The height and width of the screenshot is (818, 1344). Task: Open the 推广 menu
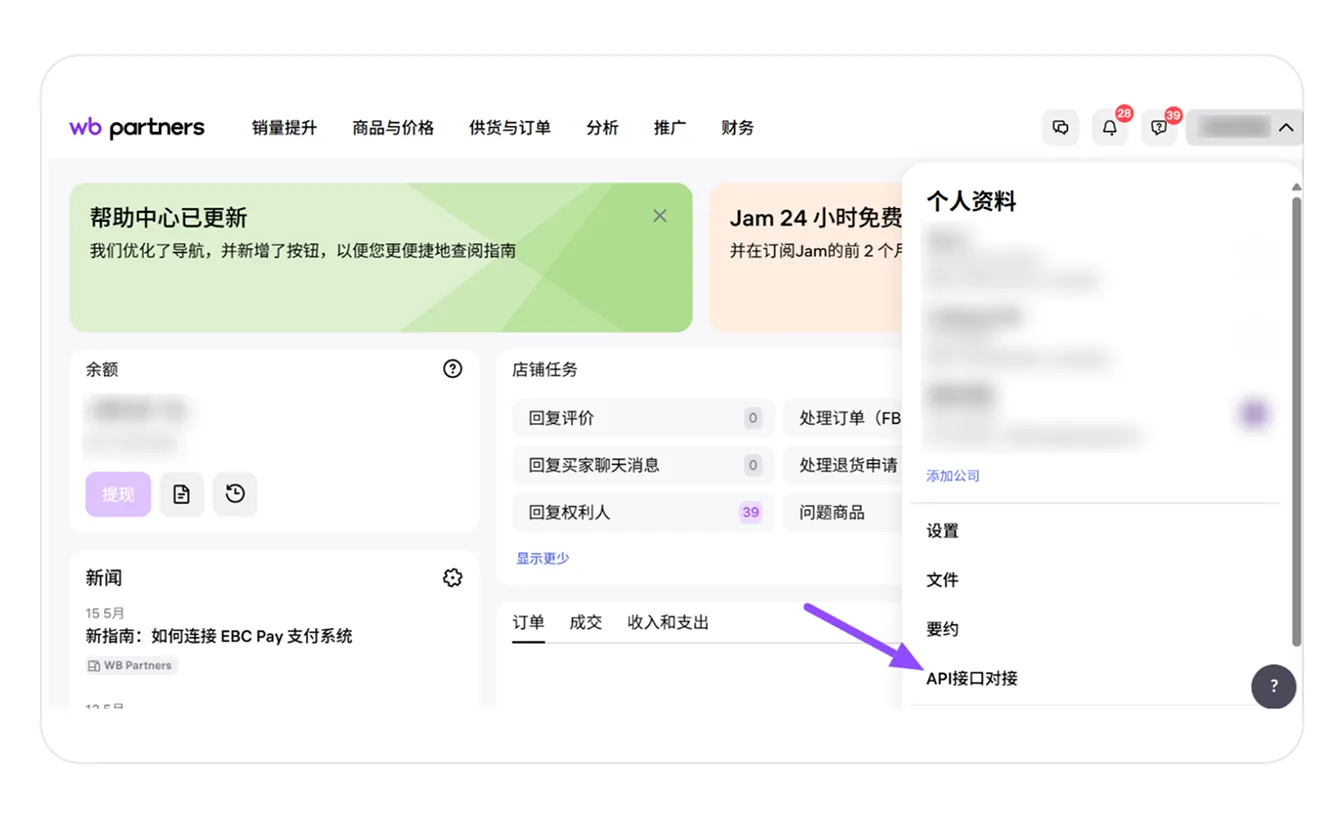[670, 128]
